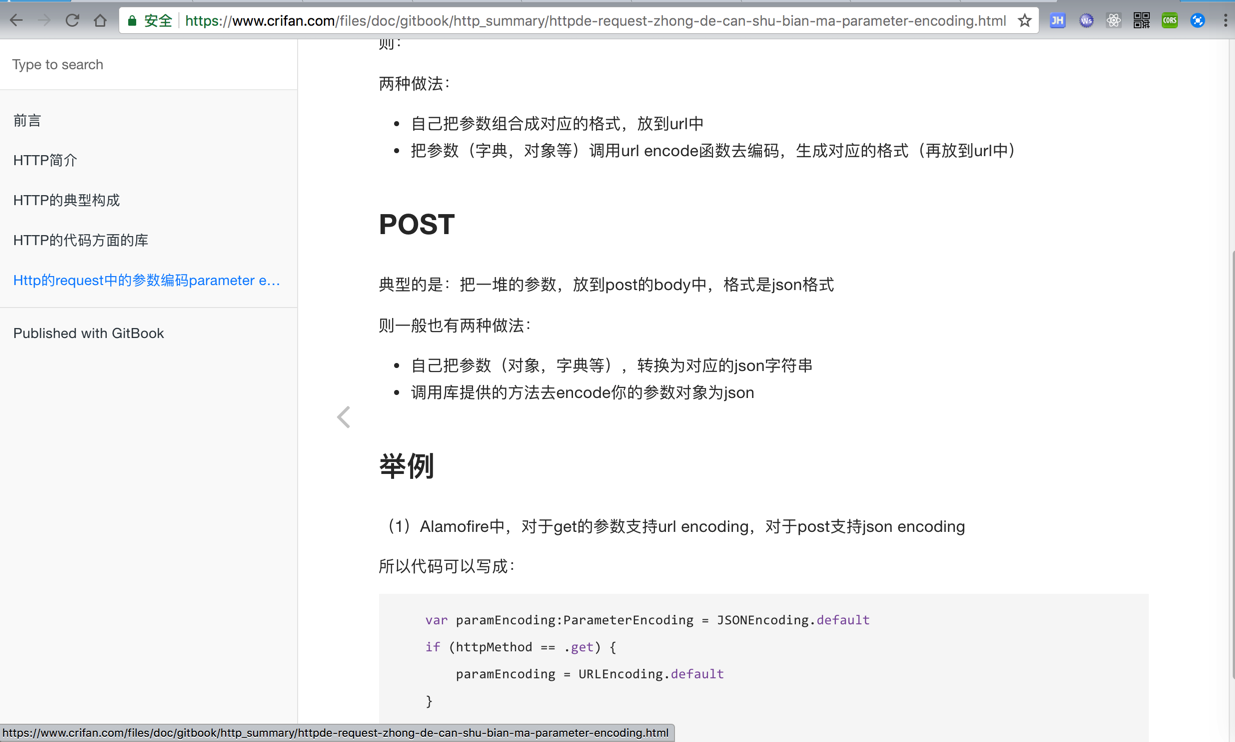Image resolution: width=1235 pixels, height=742 pixels.
Task: Click the browser forward arrow
Action: click(x=44, y=20)
